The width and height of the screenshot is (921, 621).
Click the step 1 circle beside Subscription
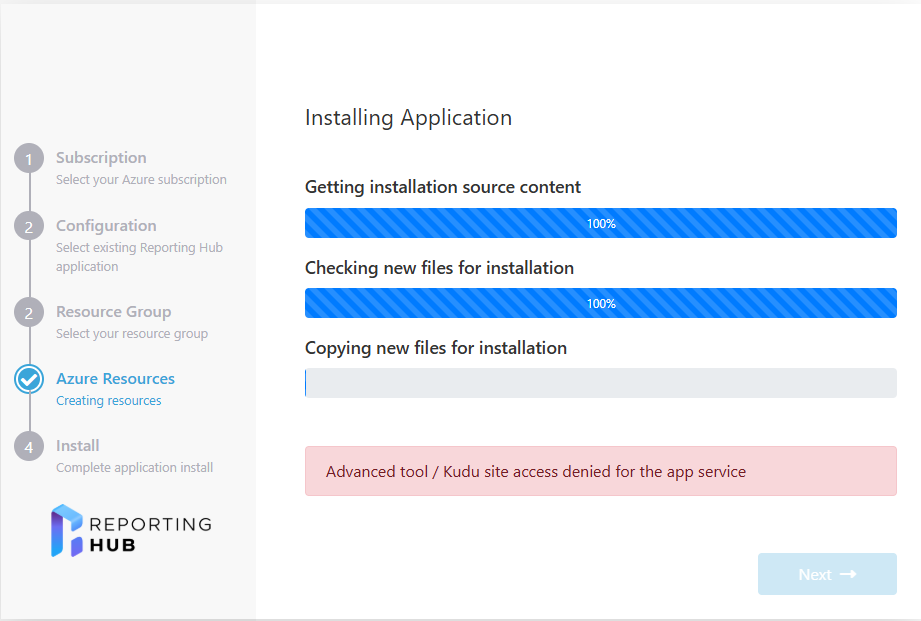click(x=29, y=159)
